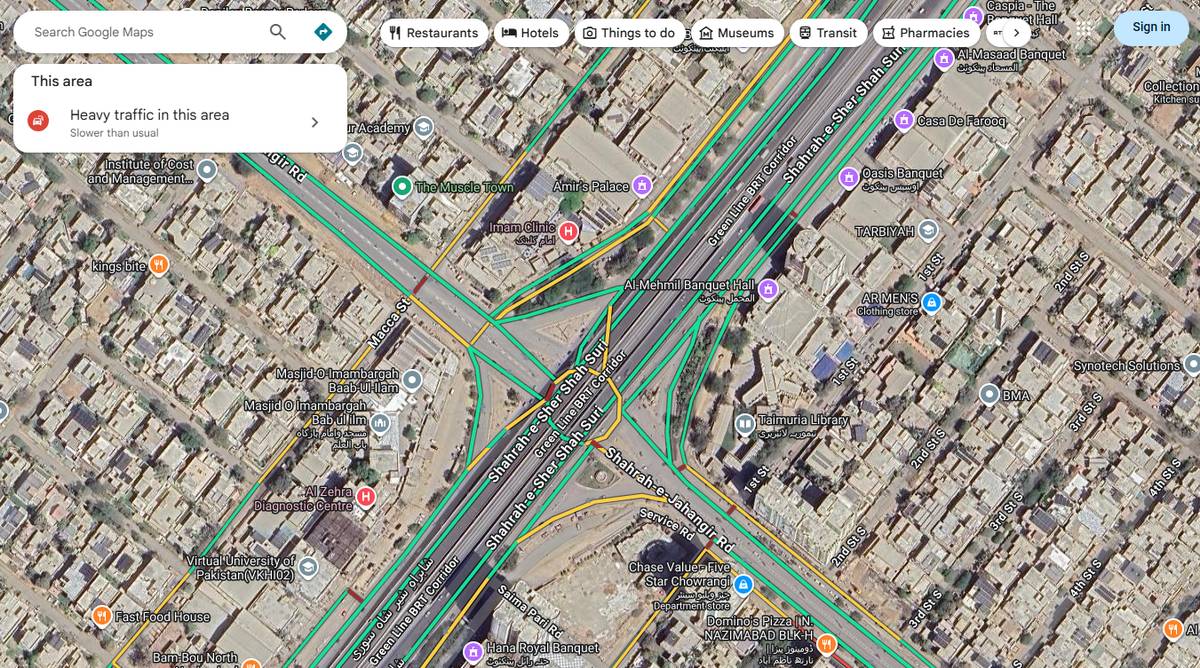Click the Sign in button
This screenshot has width=1200, height=668.
pos(1150,27)
